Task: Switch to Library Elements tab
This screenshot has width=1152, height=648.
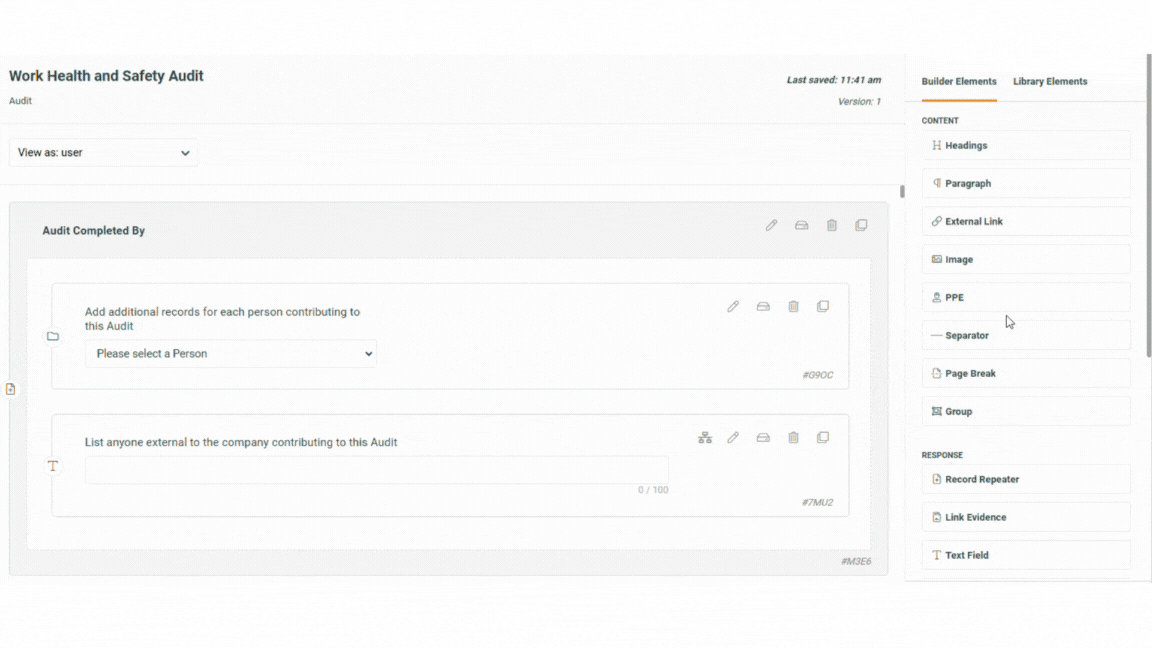Action: [1049, 82]
